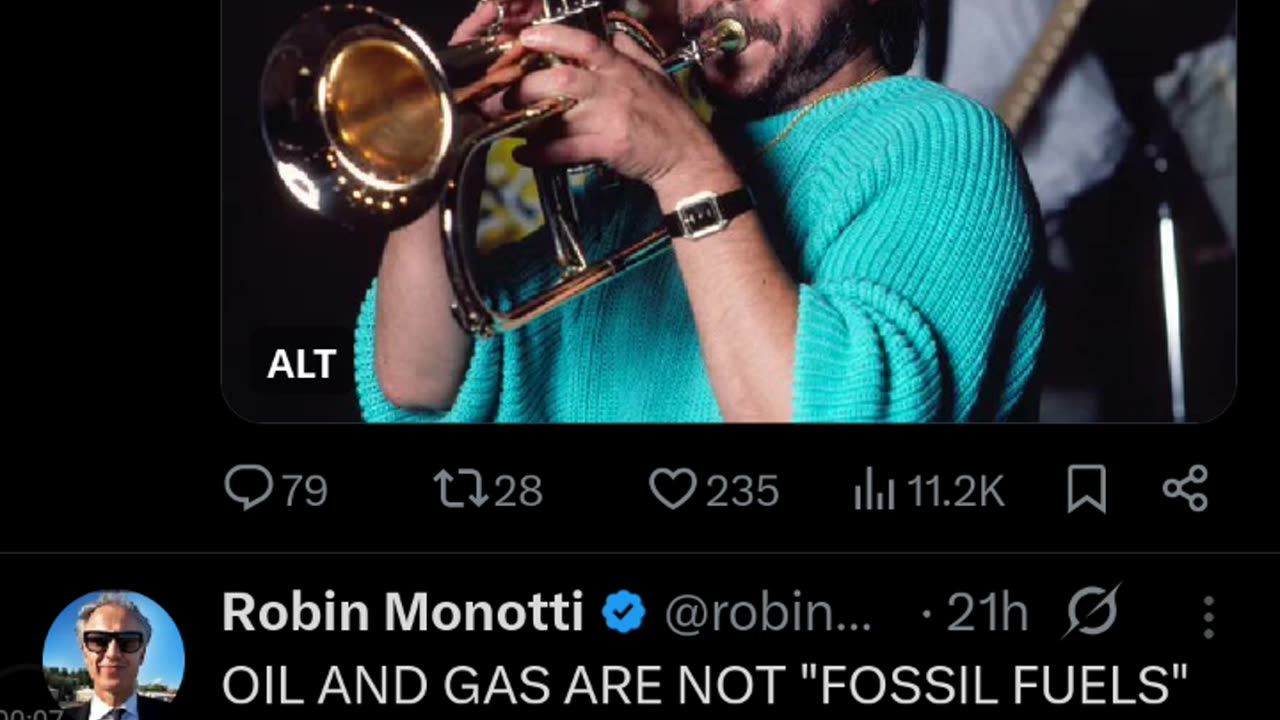Open the OIL AND GAS tweet text

click(x=705, y=686)
